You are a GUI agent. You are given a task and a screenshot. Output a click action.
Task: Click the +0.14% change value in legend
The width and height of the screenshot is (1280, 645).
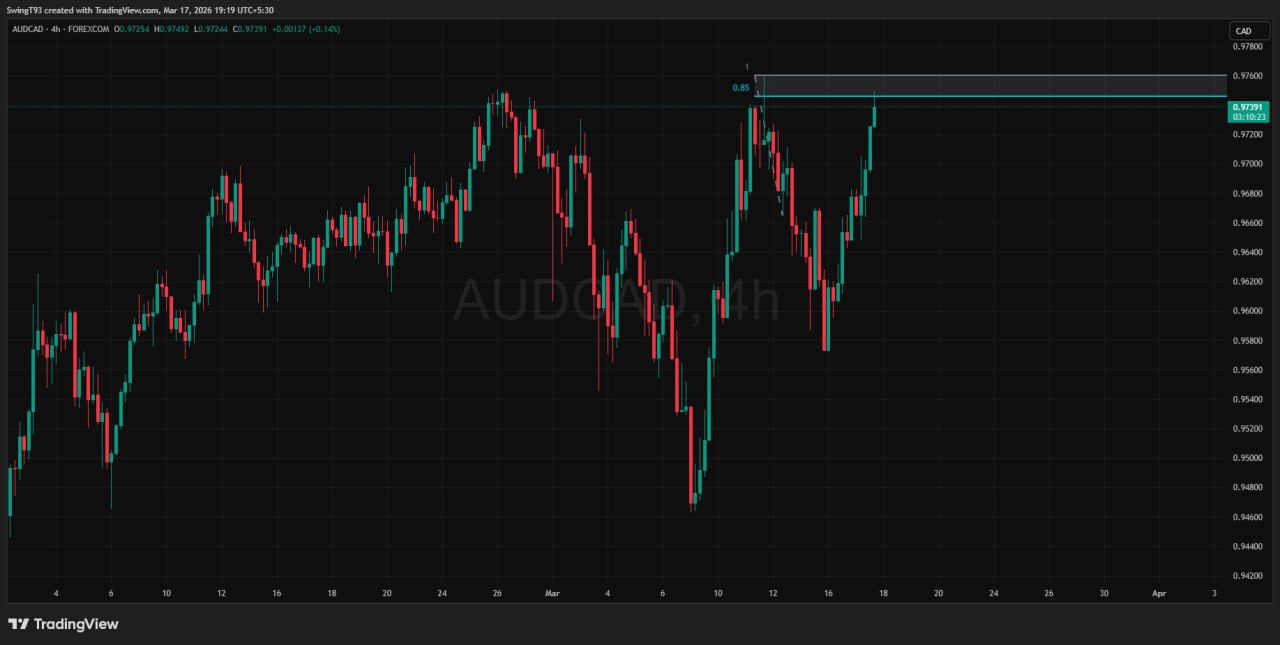324,29
